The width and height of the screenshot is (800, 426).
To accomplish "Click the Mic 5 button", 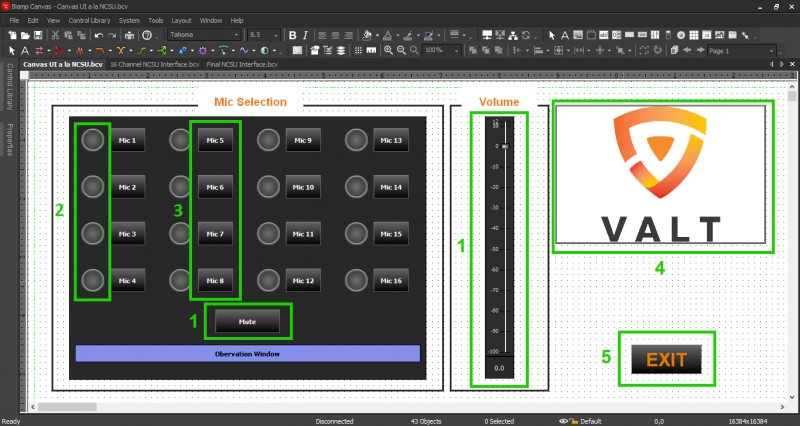I will click(x=215, y=140).
